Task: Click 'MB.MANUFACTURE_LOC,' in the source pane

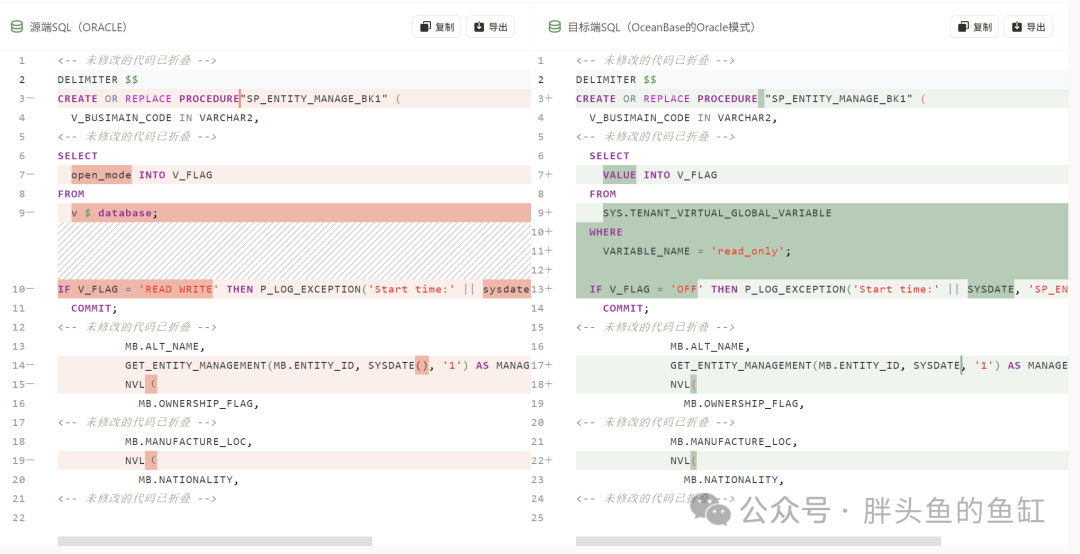Action: [x=189, y=442]
